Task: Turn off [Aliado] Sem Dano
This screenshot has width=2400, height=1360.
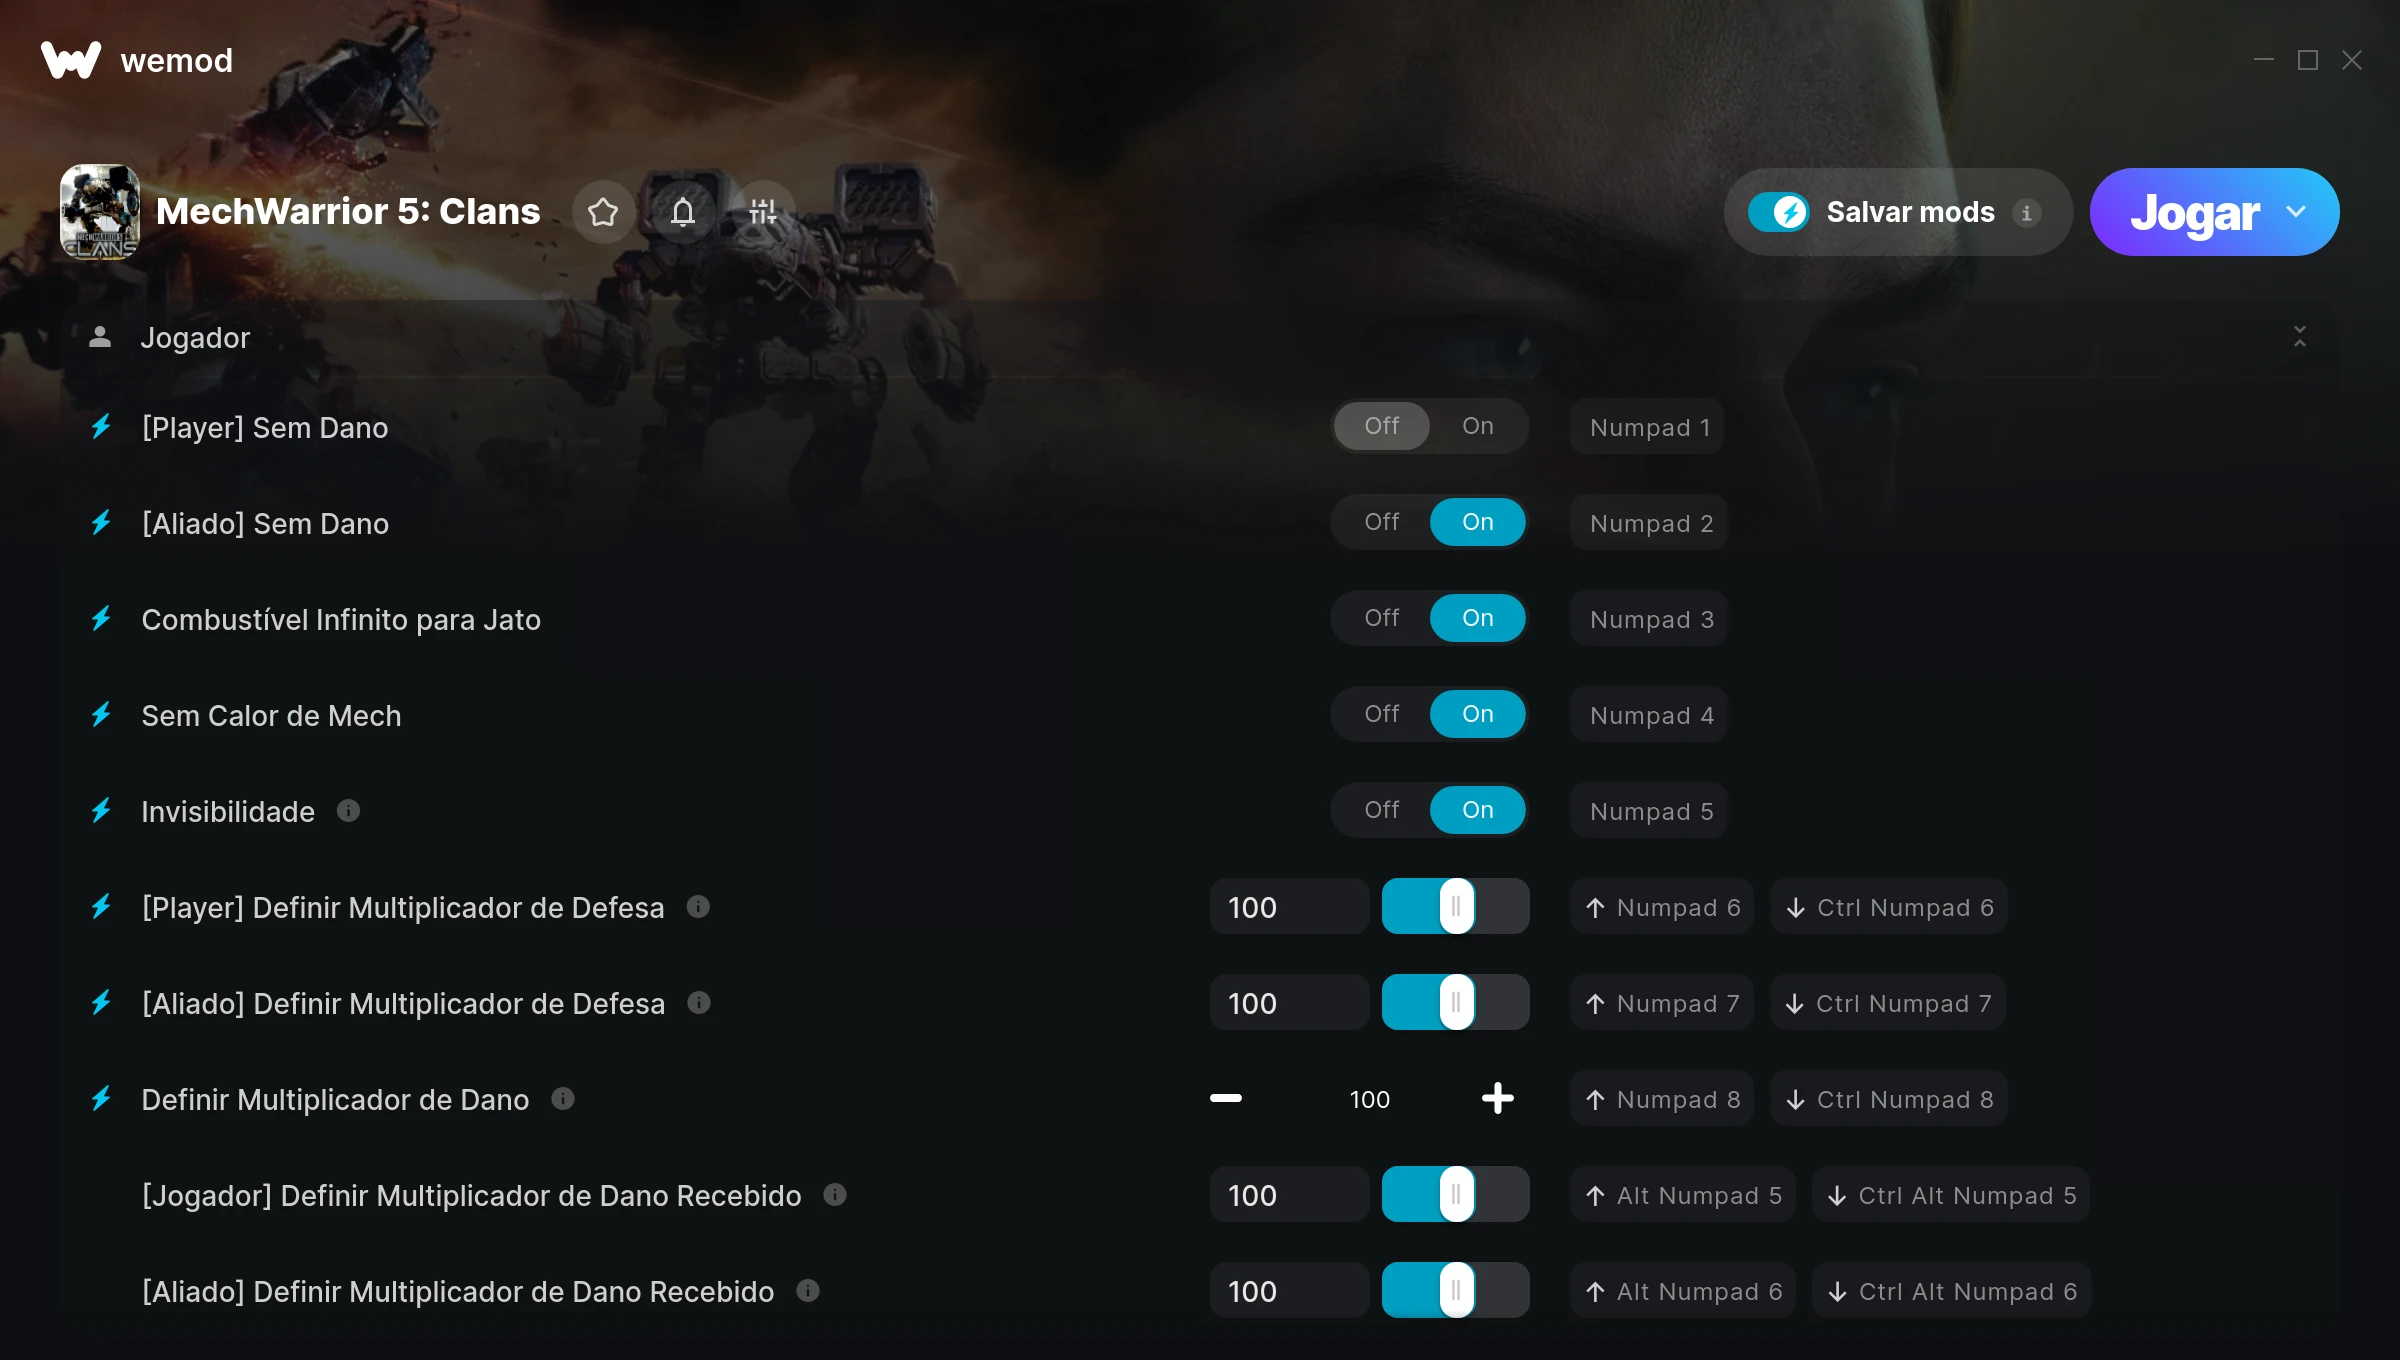Action: pyautogui.click(x=1381, y=522)
